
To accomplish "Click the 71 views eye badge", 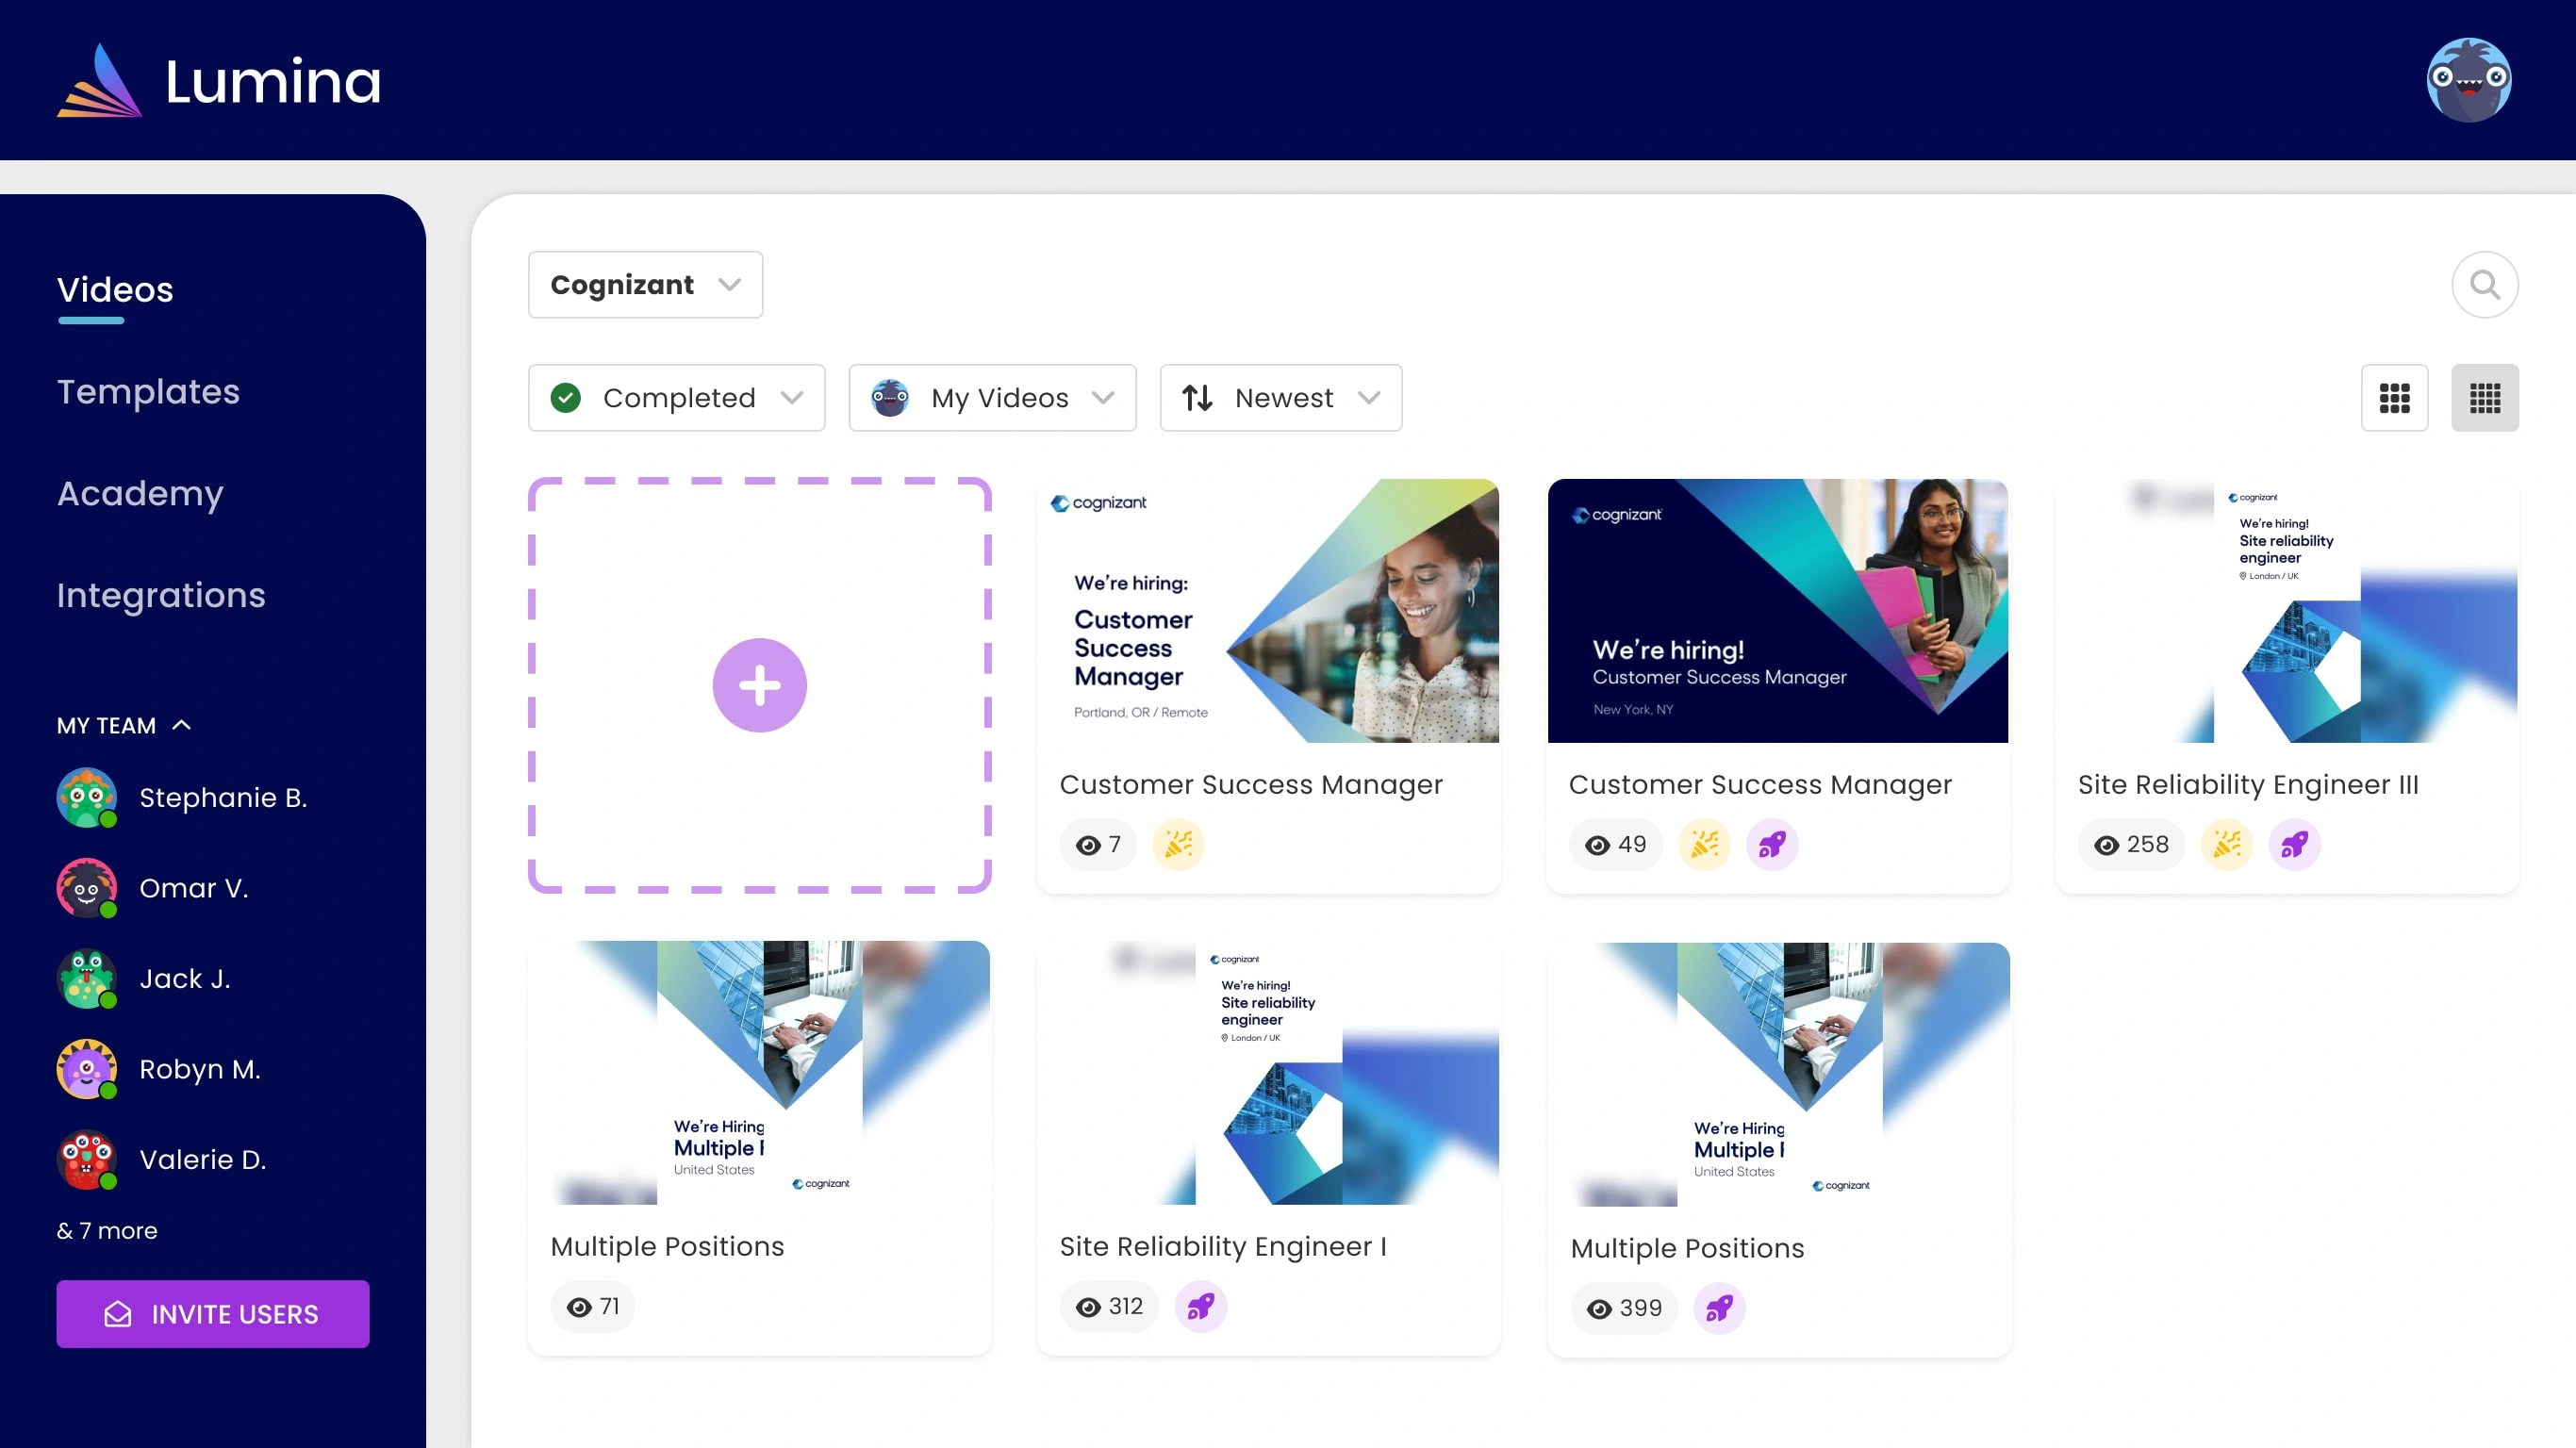I will tap(592, 1307).
